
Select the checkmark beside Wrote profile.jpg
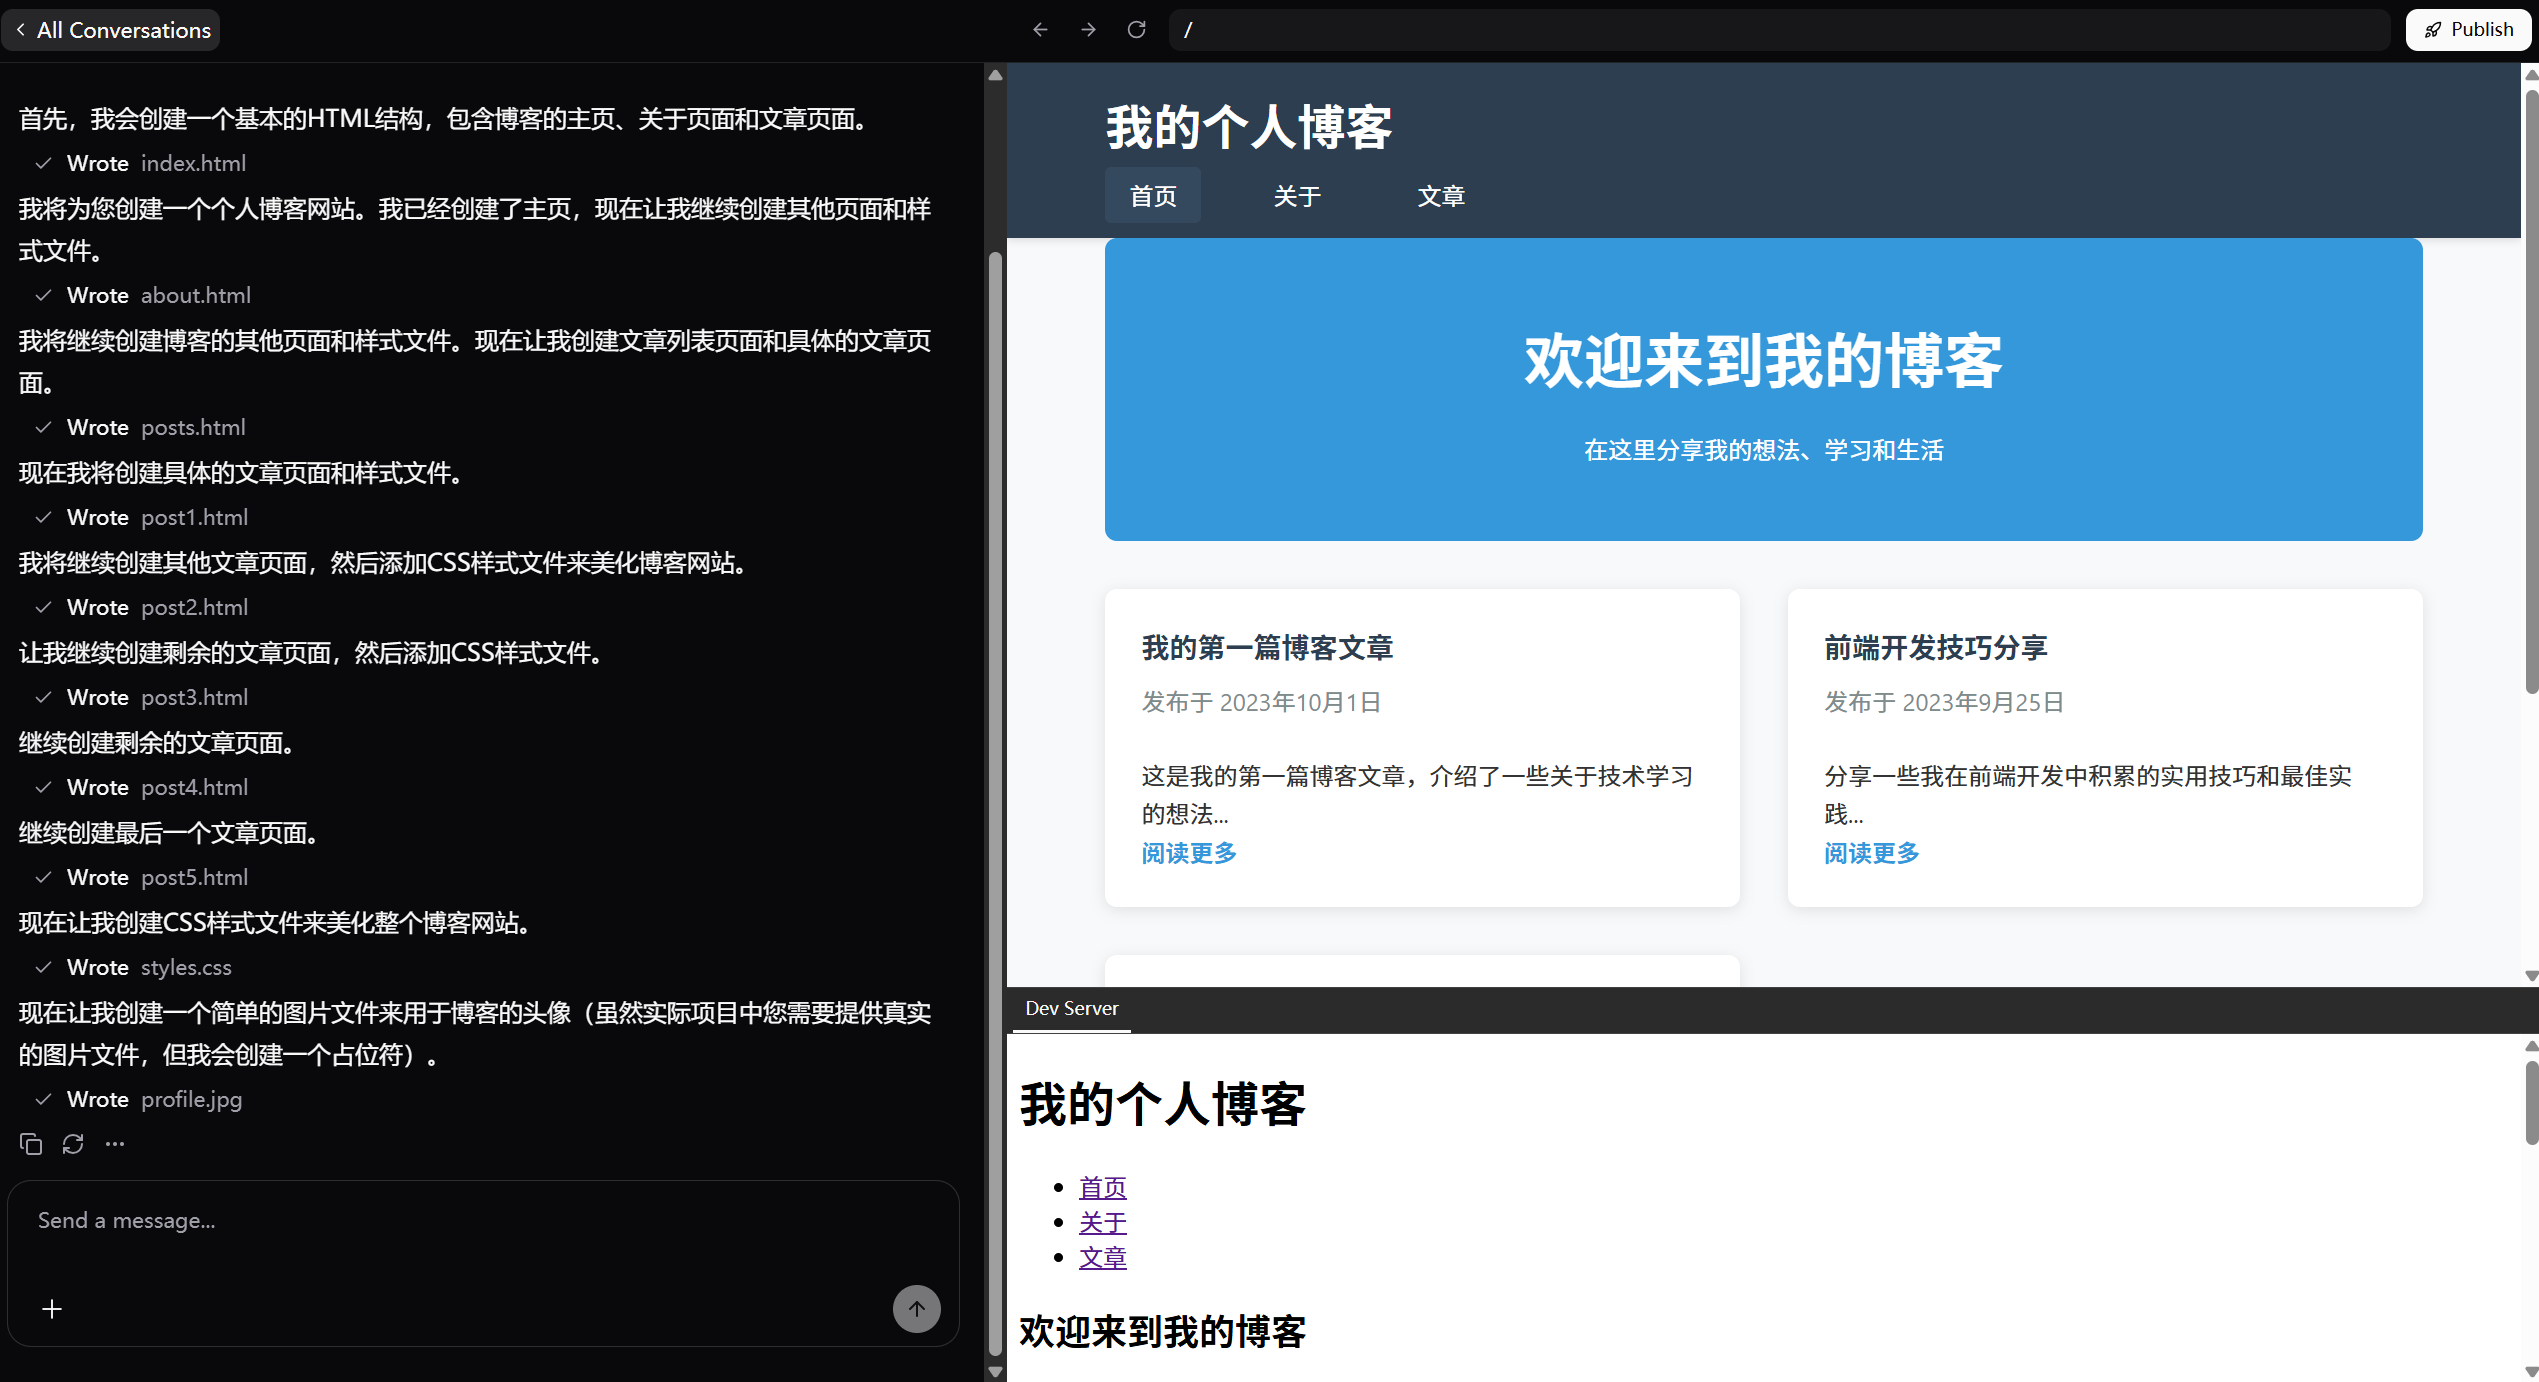[x=43, y=1098]
